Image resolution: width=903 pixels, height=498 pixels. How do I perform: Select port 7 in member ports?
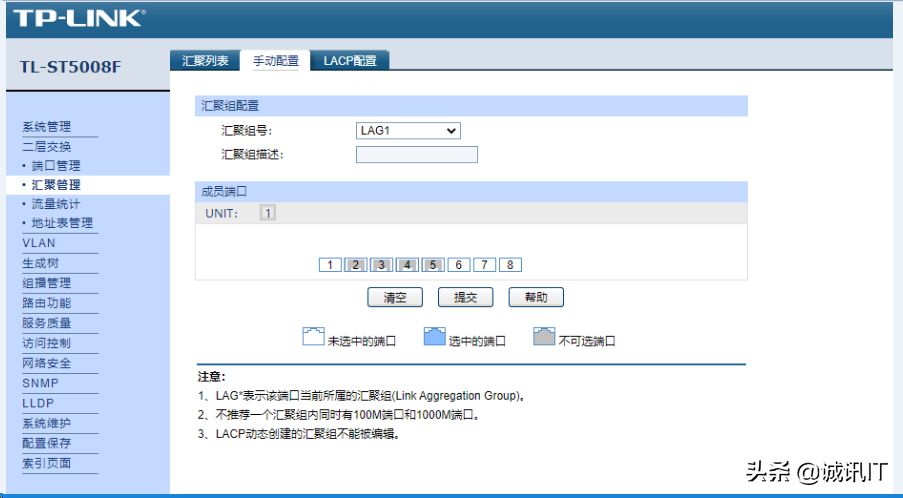[484, 265]
